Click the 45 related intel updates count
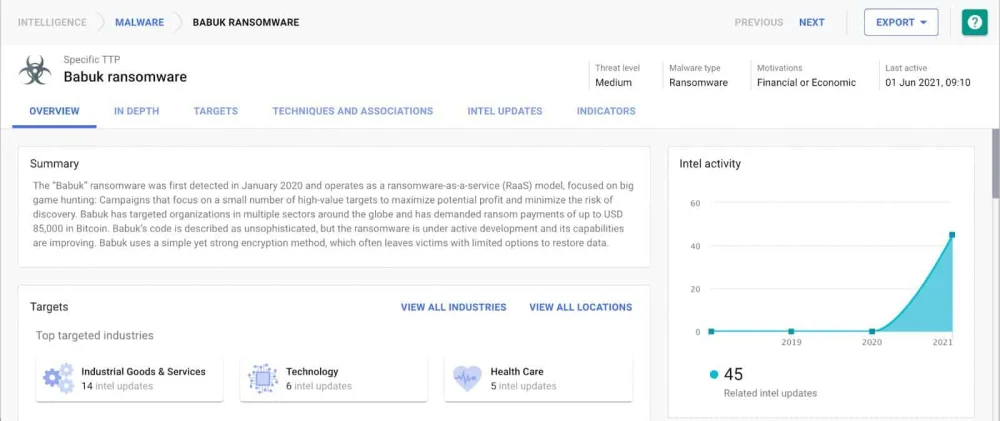The height and width of the screenshot is (421, 1000). click(x=733, y=374)
